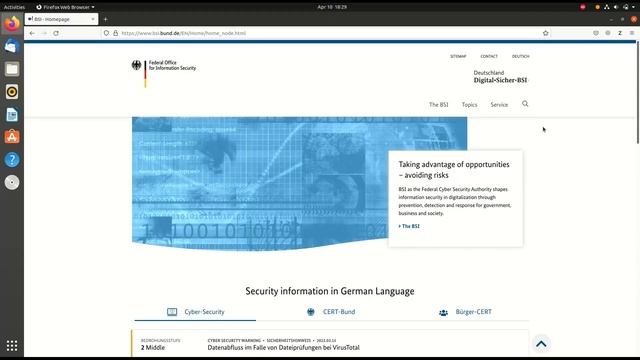This screenshot has height=360, width=640.
Task: Open the Sitemap link
Action: (458, 56)
